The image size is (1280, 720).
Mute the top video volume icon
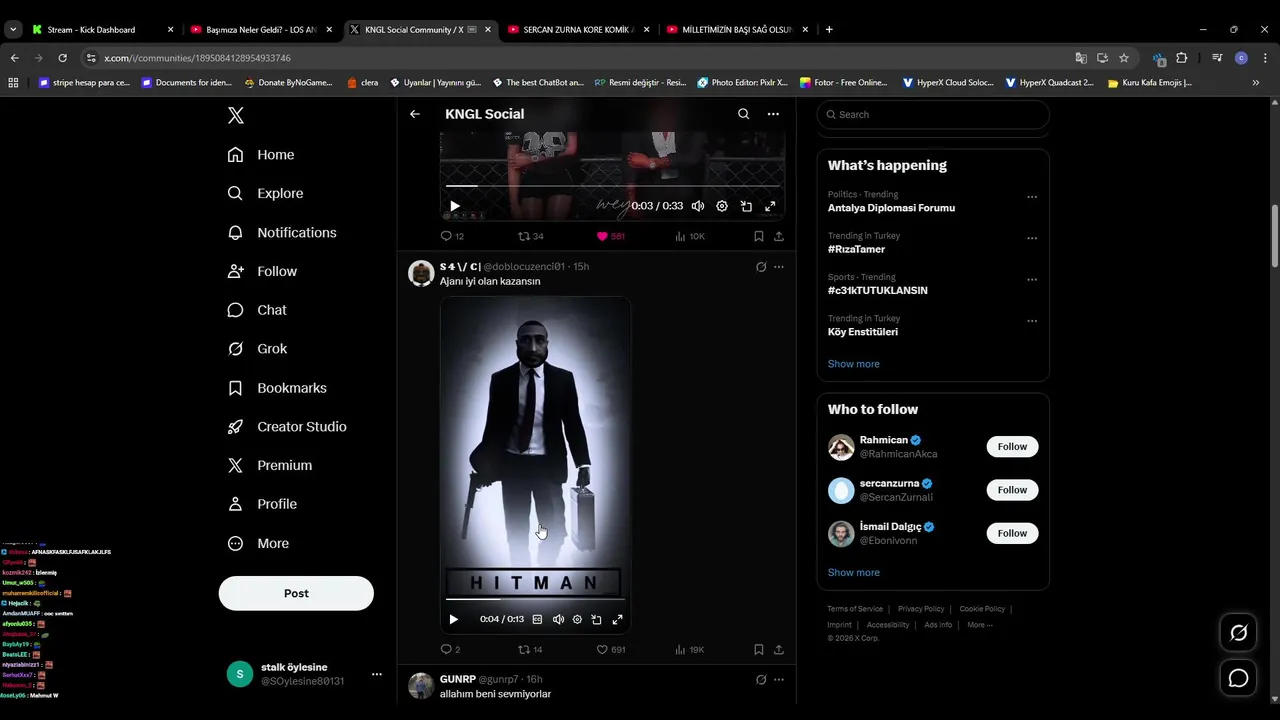[698, 206]
